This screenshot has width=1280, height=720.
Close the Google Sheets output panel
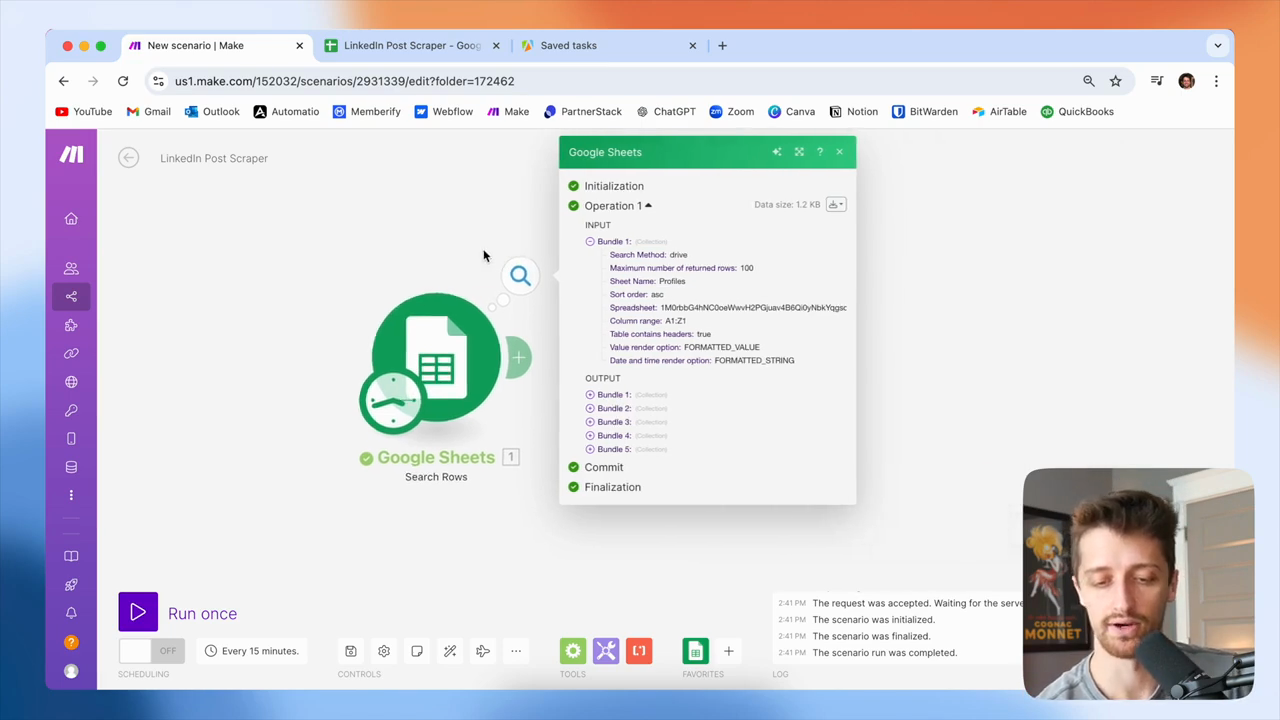(x=840, y=152)
